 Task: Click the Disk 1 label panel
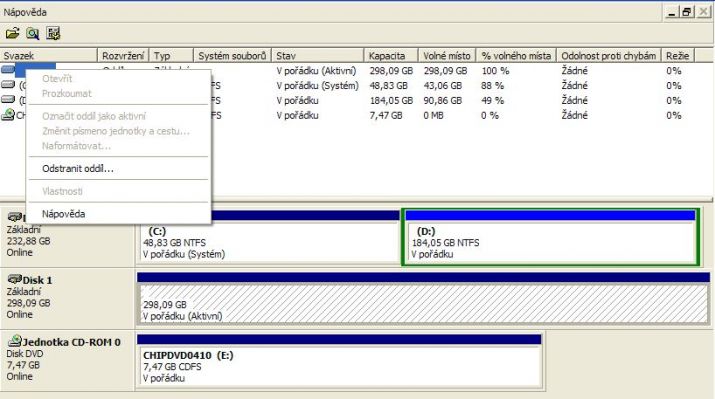tap(67, 298)
